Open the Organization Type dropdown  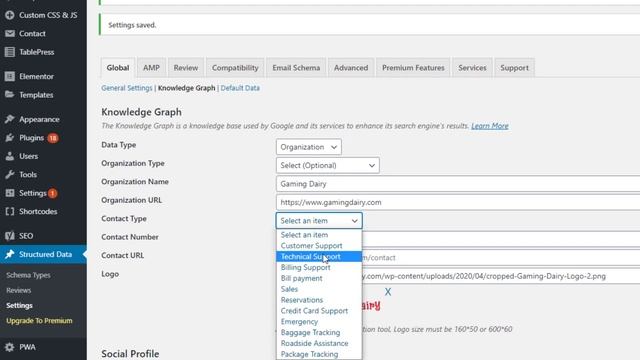[x=327, y=165]
